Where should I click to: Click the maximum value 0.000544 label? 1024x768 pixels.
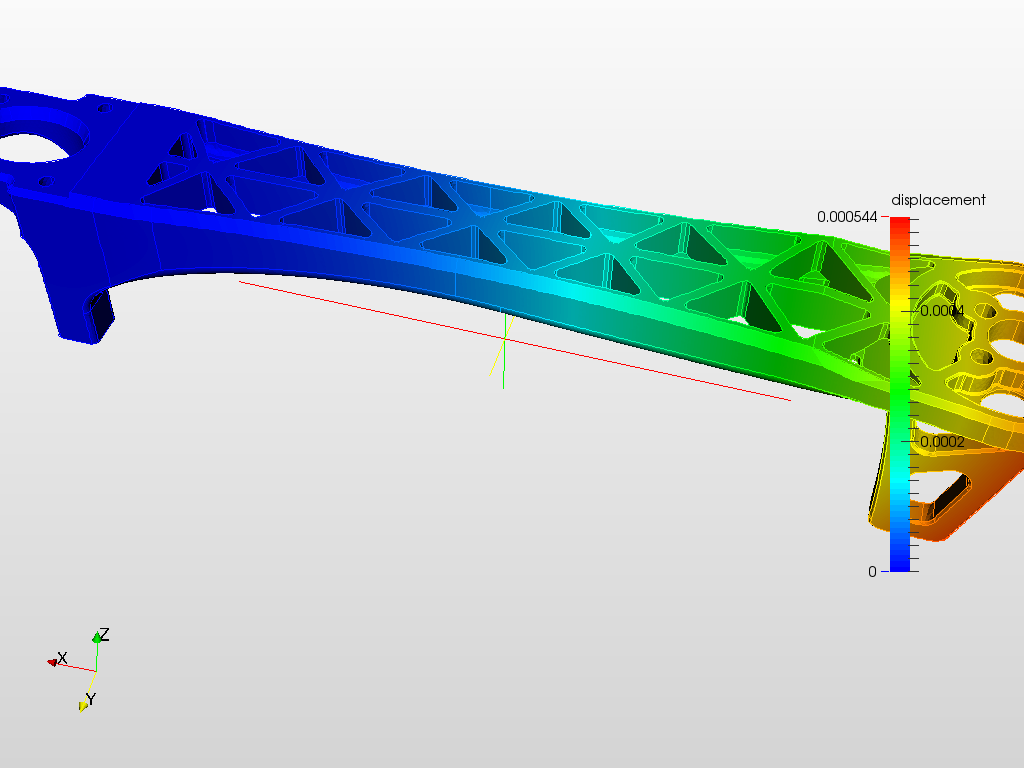click(x=847, y=217)
